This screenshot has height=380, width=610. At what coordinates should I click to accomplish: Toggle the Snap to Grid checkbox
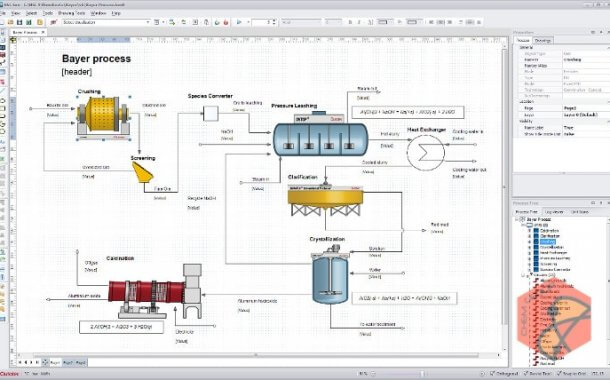pos(560,373)
